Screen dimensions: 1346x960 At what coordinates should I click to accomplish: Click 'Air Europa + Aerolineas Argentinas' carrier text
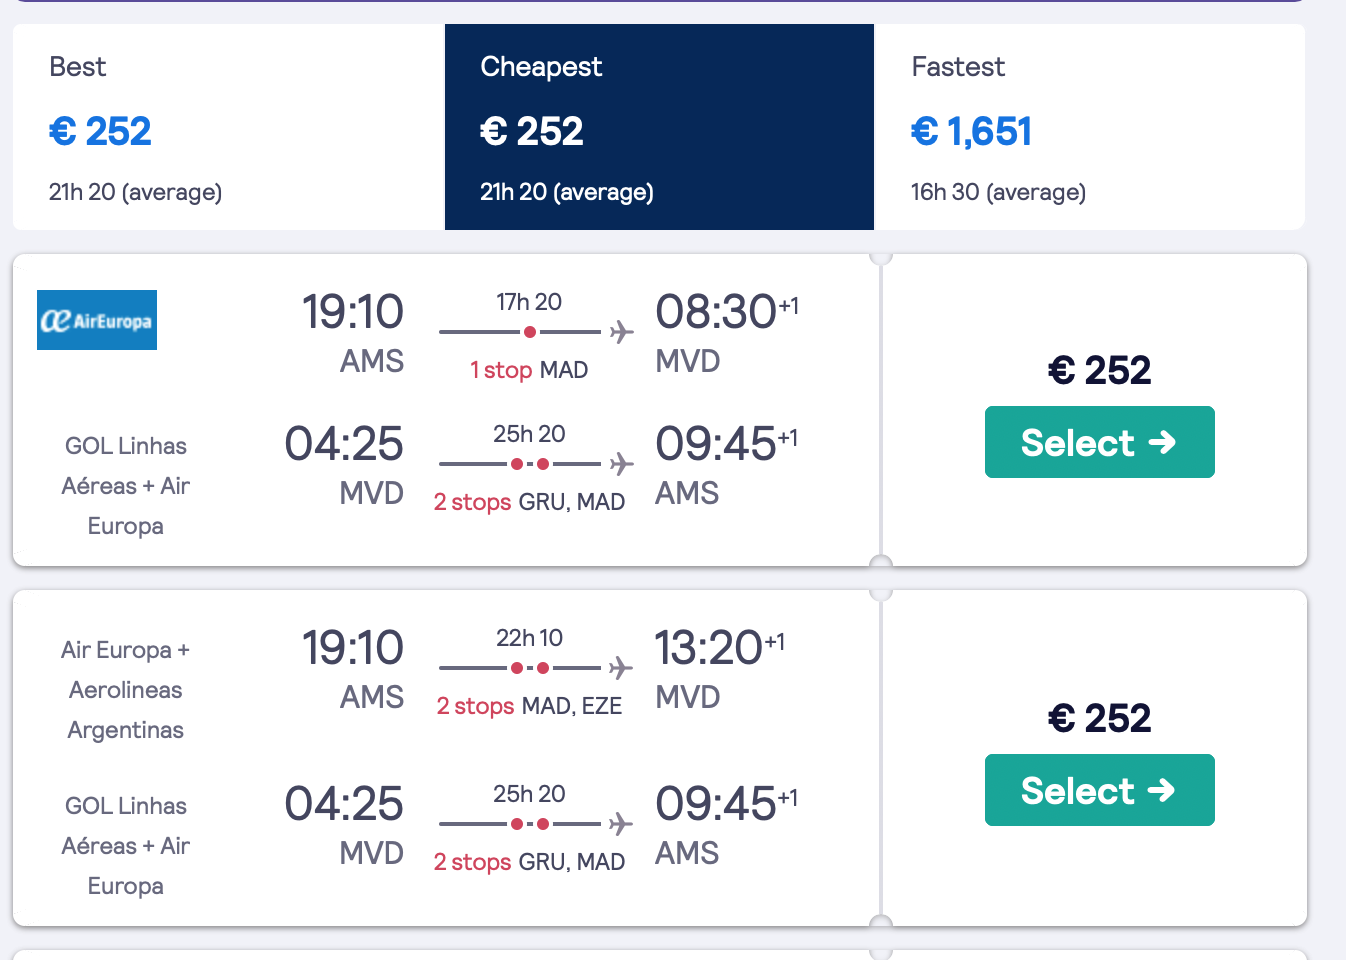126,690
